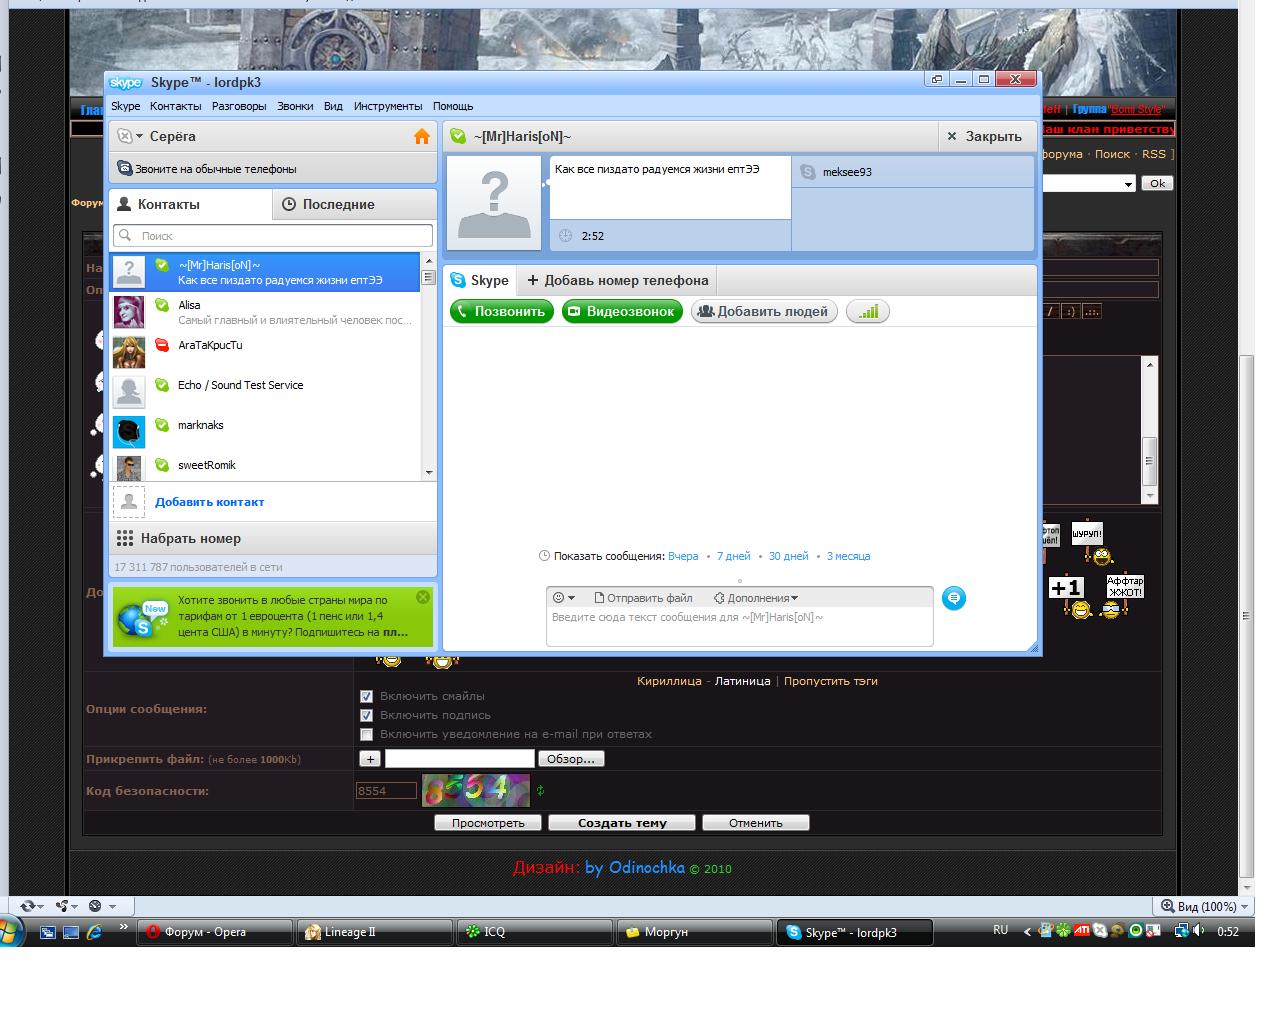Open the Opera zoom Вид (100%) dropdown
Image resolution: width=1280 pixels, height=1024 pixels.
pos(1203,906)
